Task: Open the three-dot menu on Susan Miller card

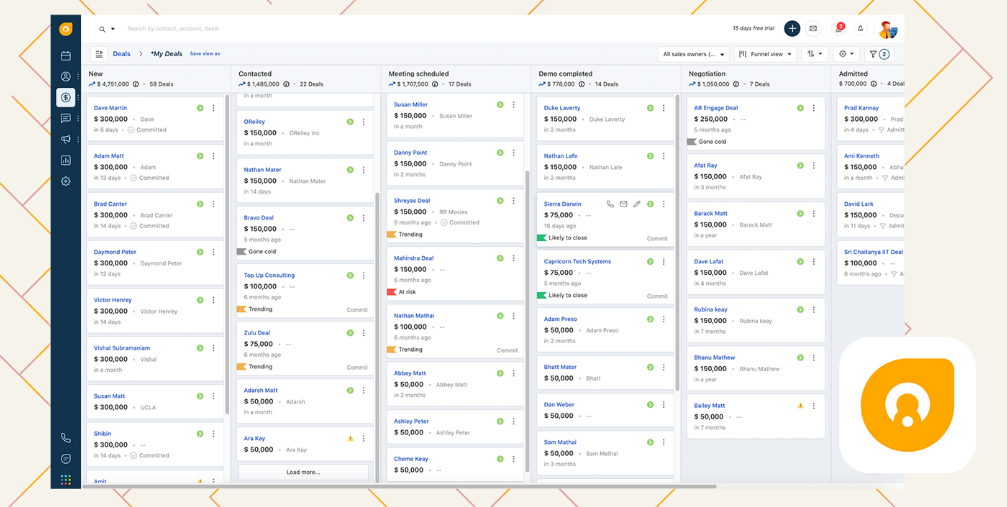Action: [514, 104]
